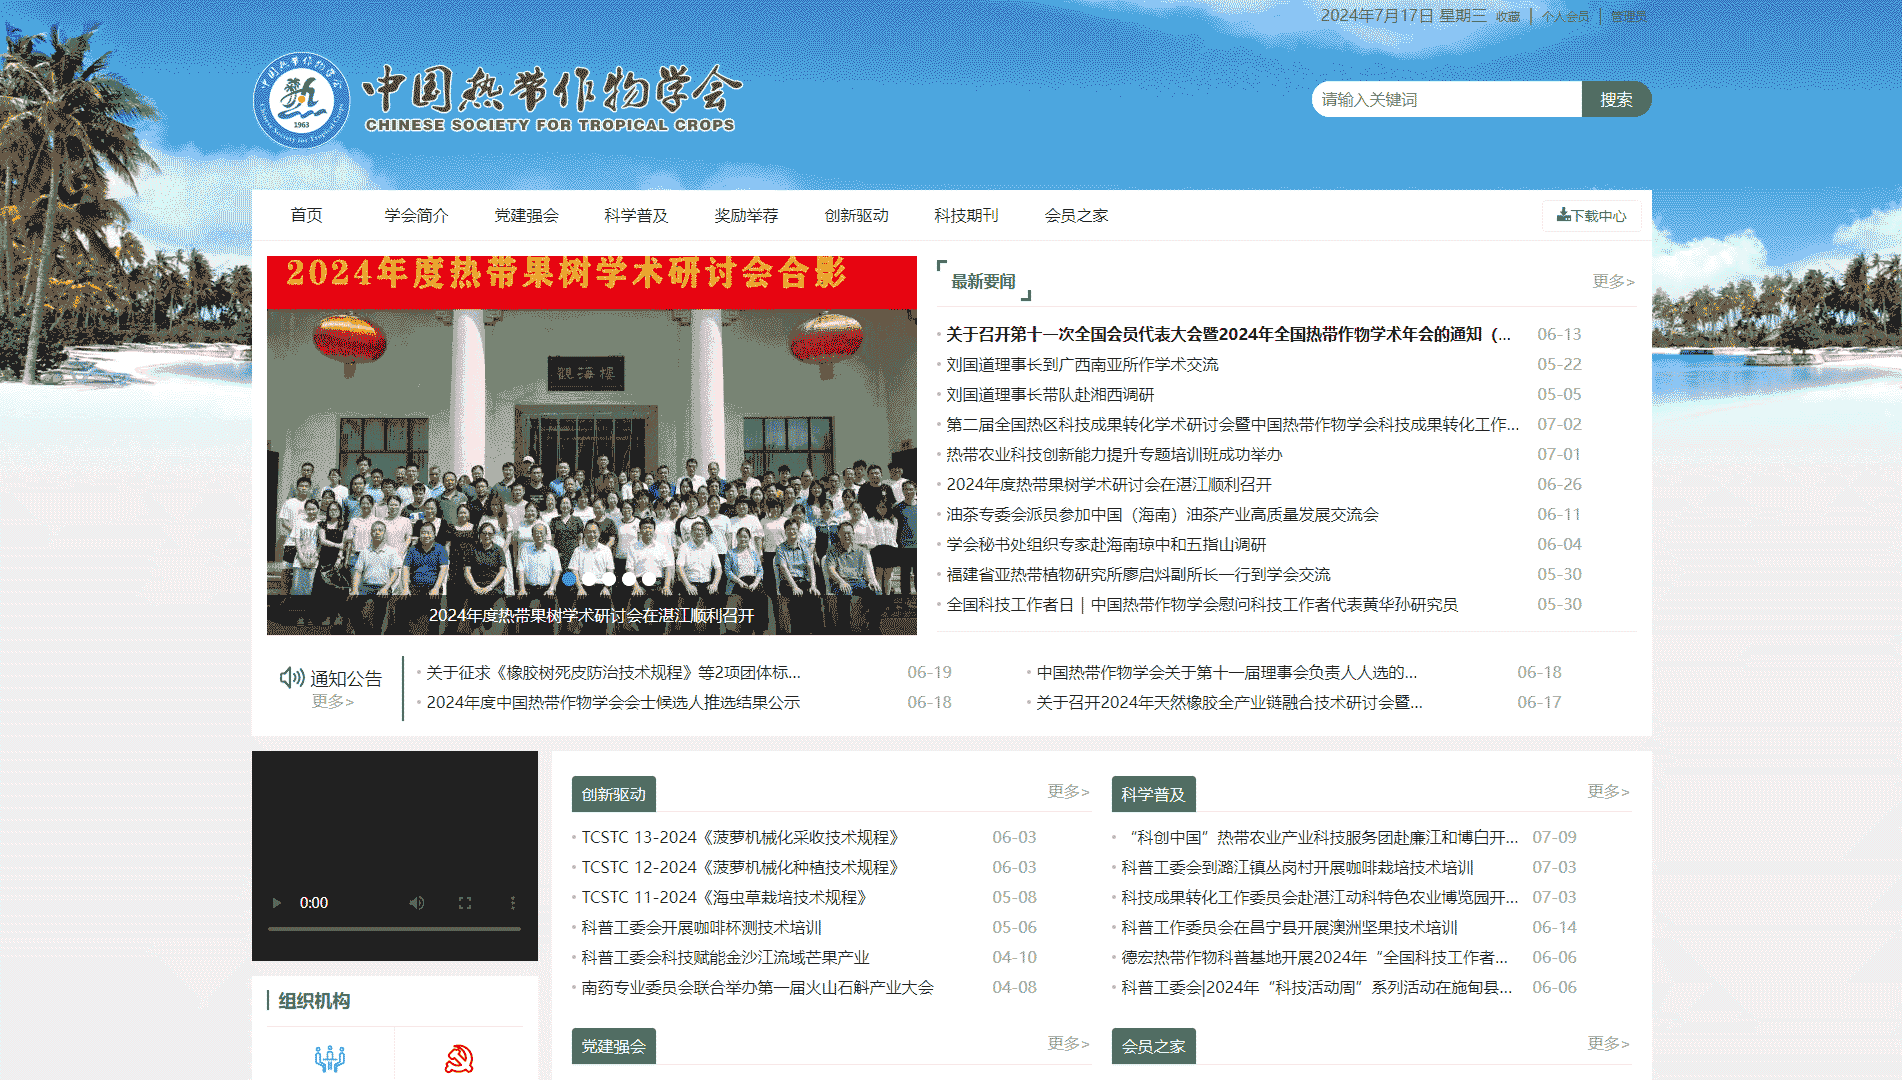
Task: Open the 学会简介 menu item
Action: pyautogui.click(x=417, y=216)
